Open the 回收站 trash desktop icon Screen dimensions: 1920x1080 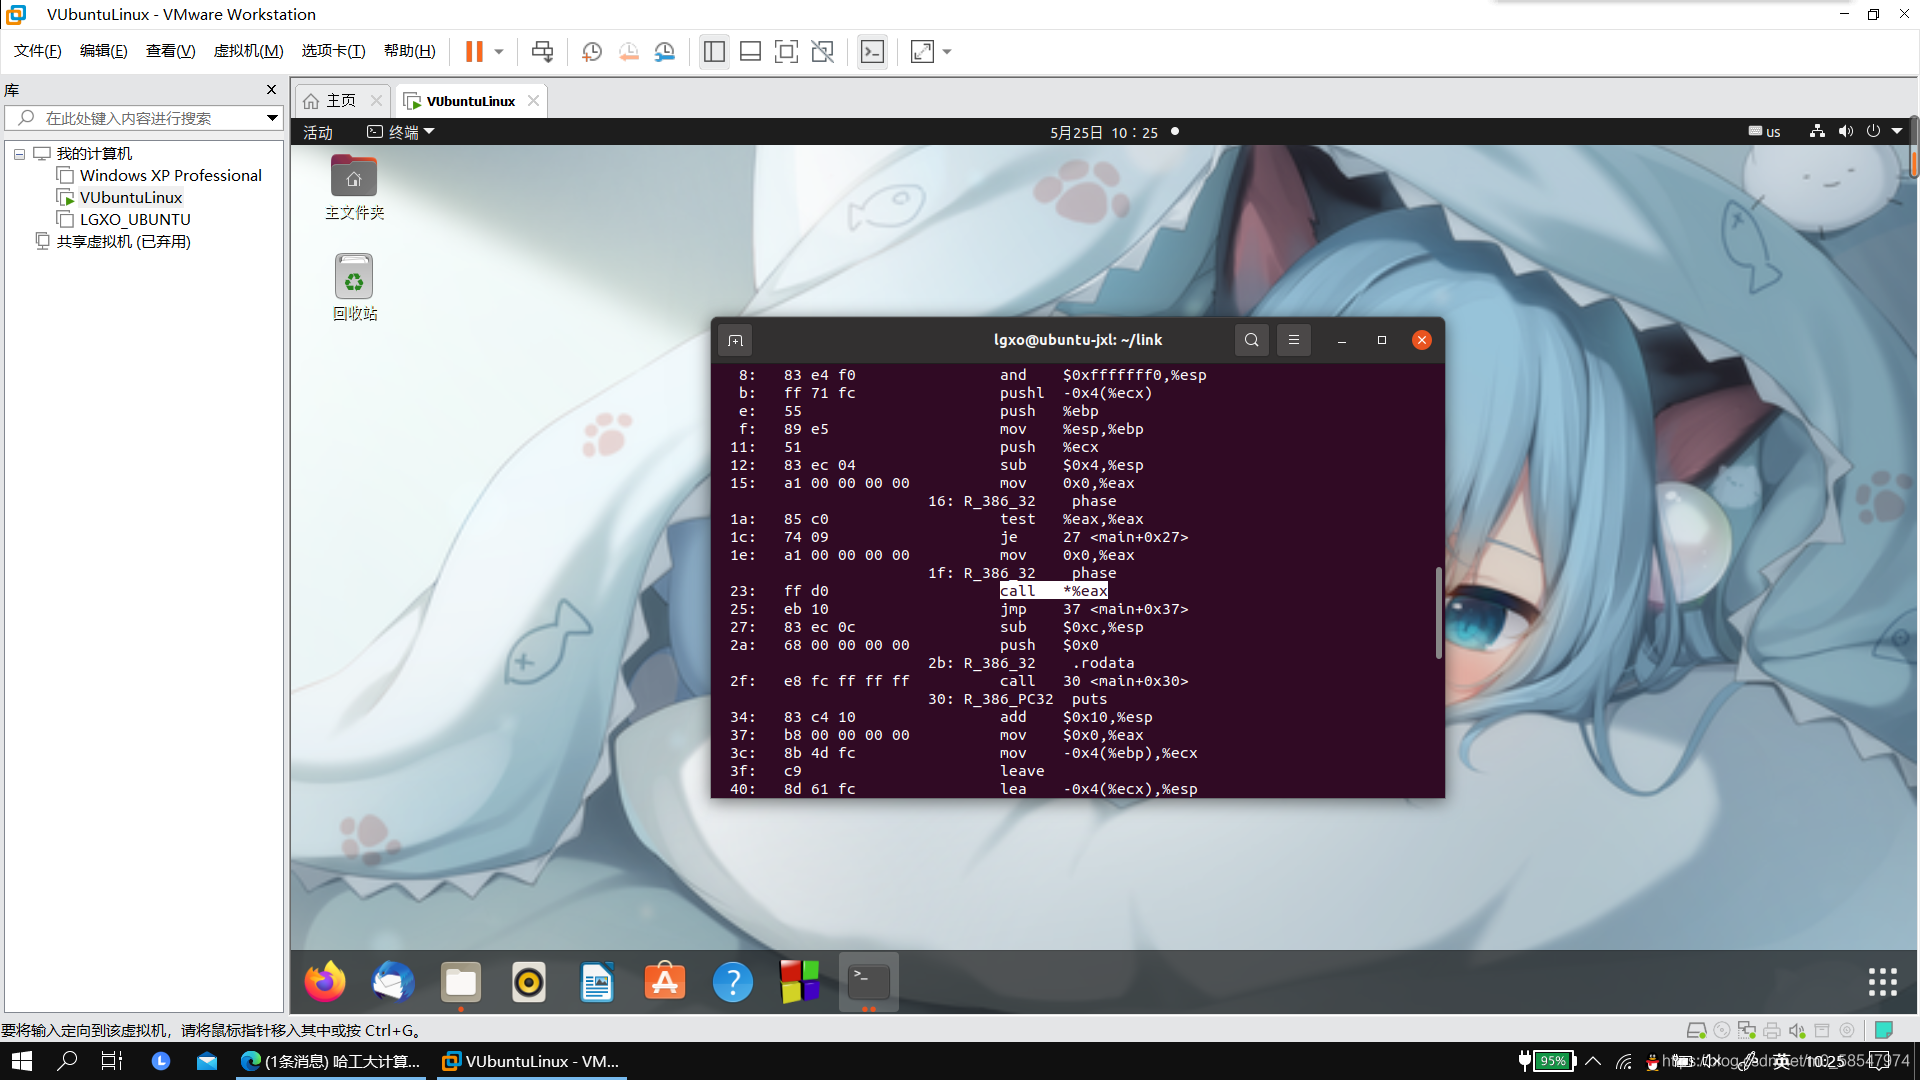click(x=354, y=288)
